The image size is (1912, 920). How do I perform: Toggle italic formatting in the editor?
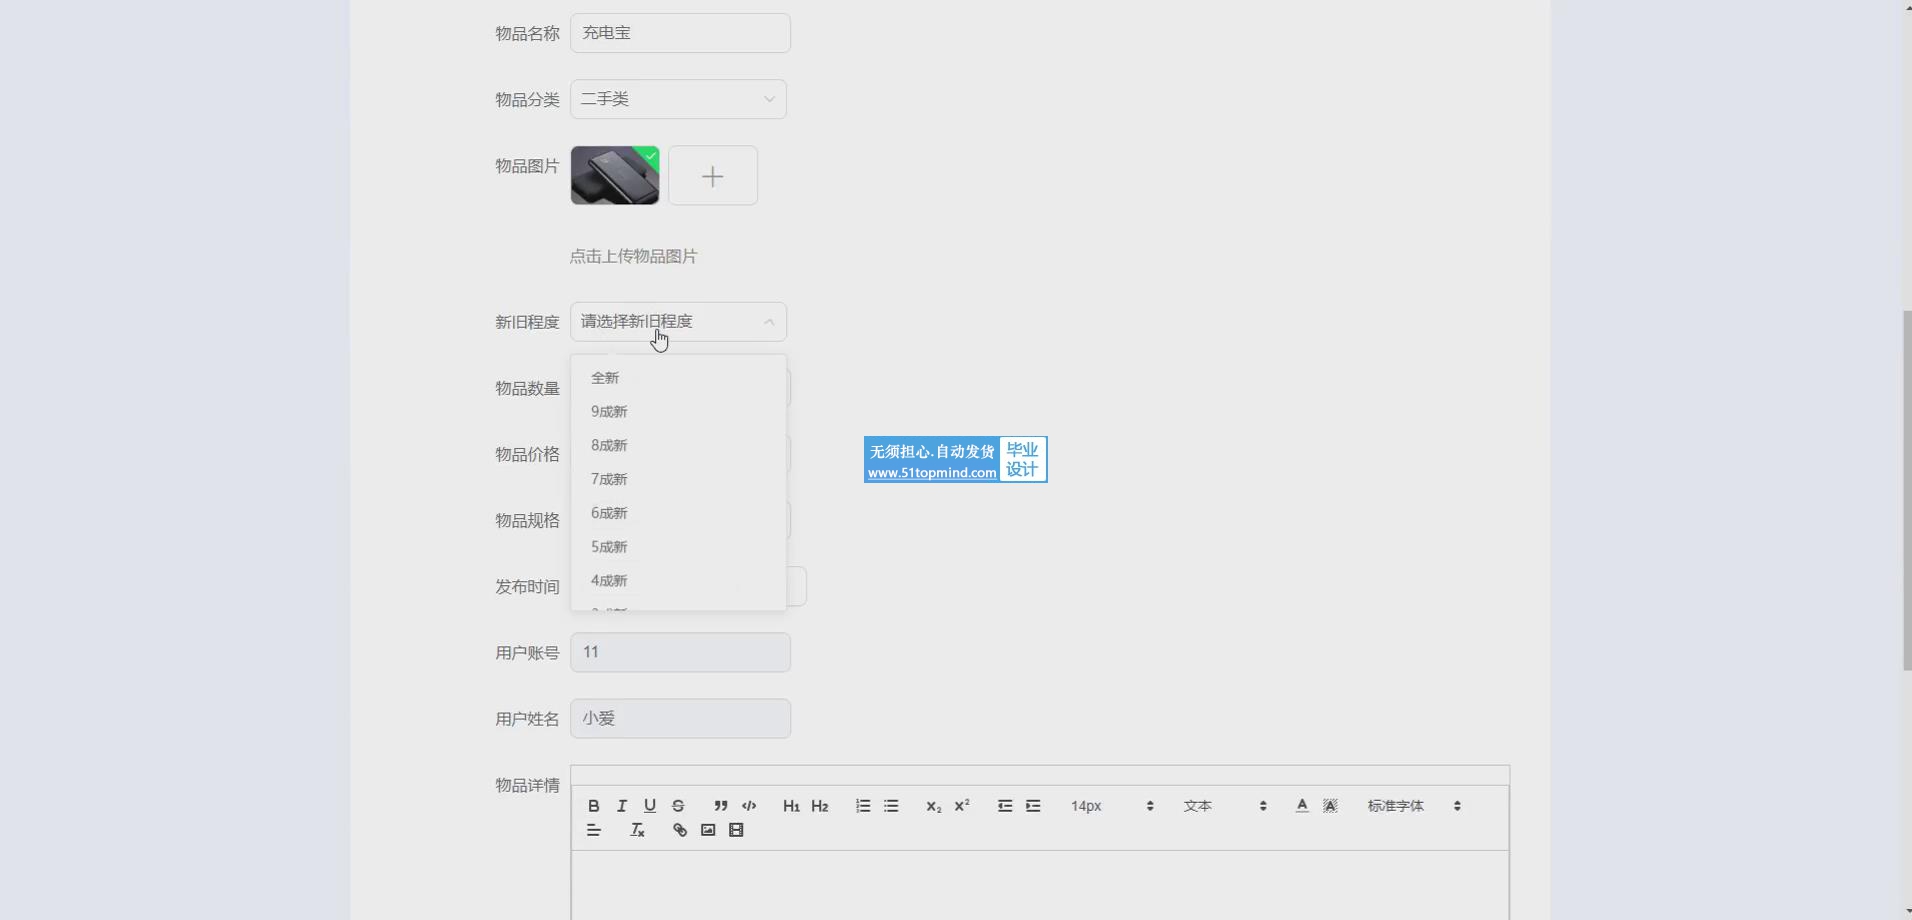622,806
